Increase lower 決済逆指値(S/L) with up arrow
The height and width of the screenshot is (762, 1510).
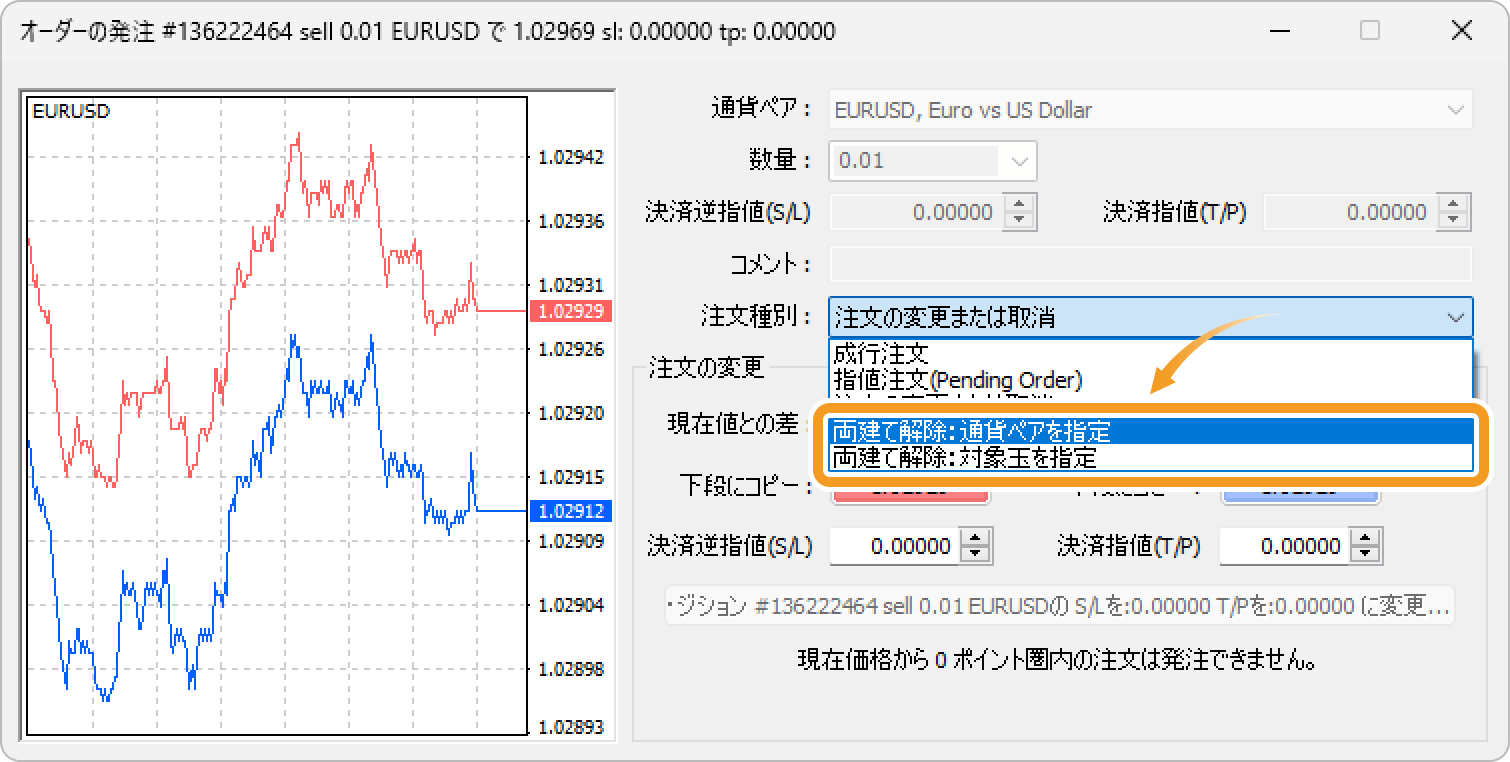tap(975, 539)
